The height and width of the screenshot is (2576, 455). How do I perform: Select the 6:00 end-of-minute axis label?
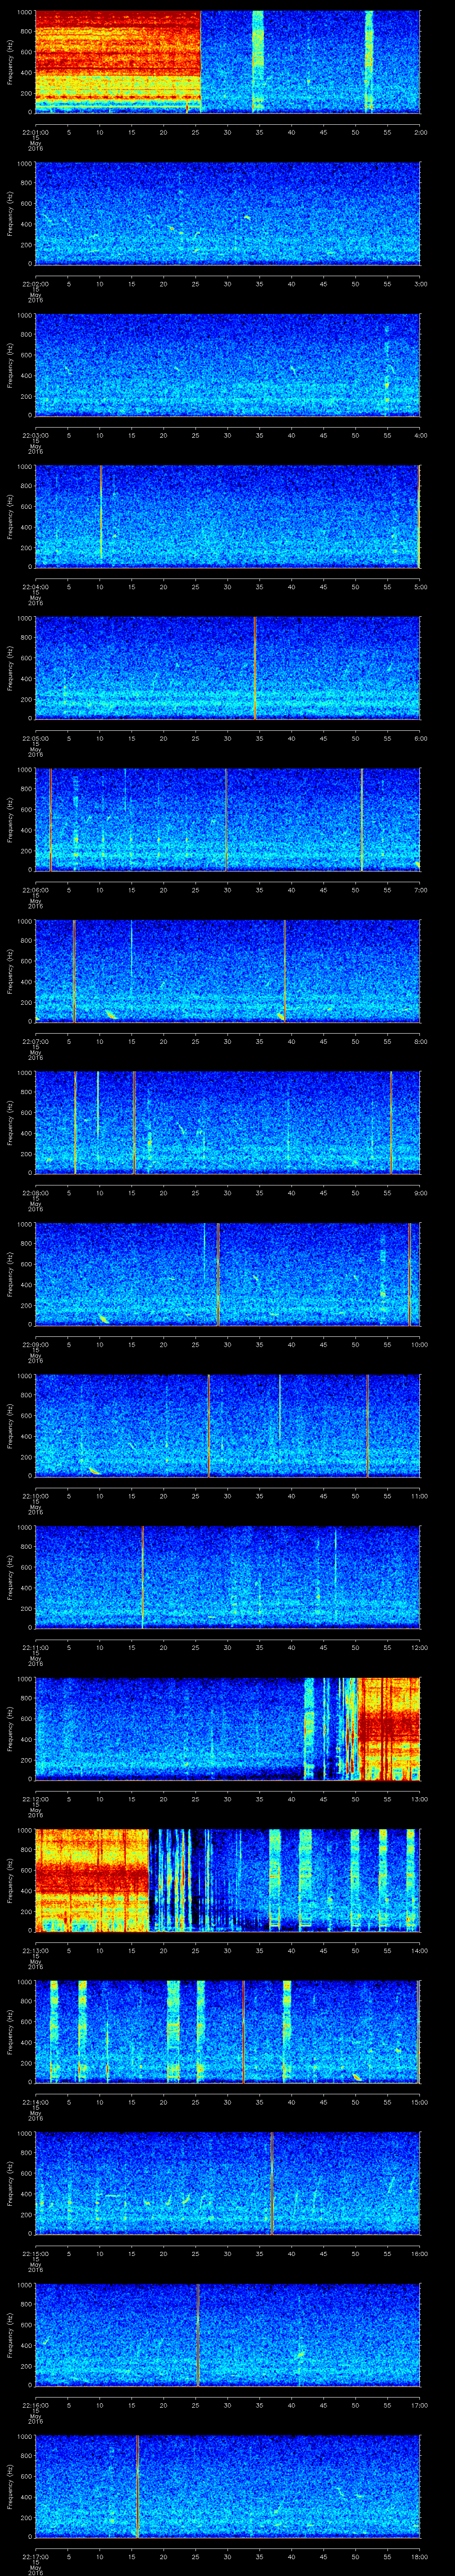pos(420,738)
